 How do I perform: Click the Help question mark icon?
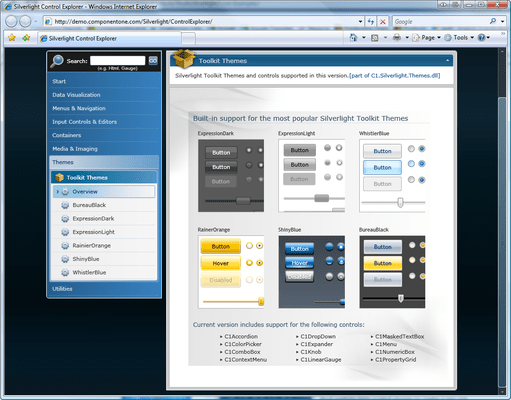(x=481, y=37)
